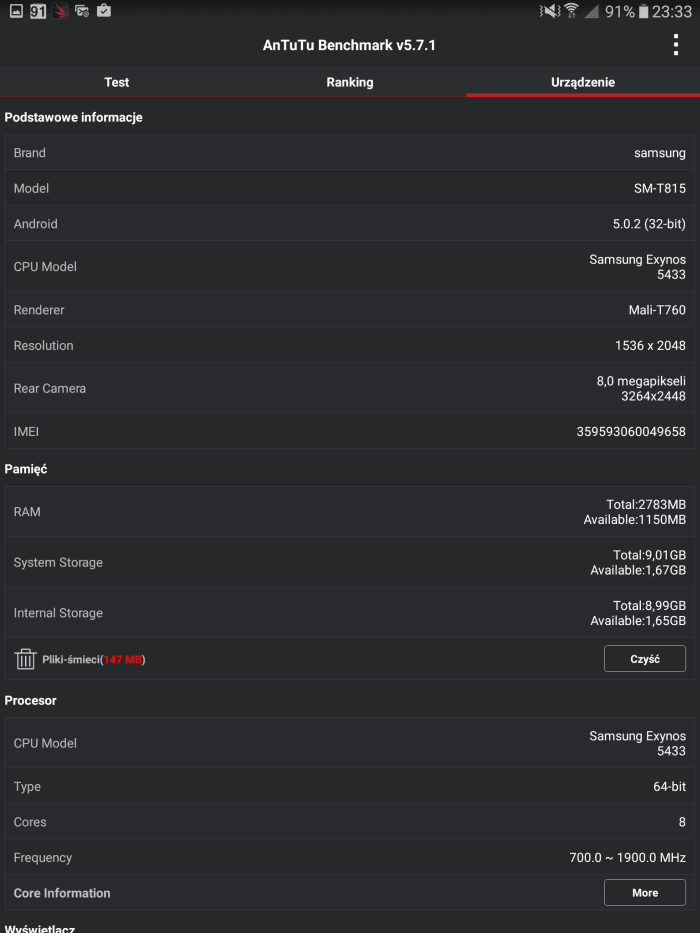Viewport: 700px width, 933px height.
Task: Switch to the Ranking tab
Action: point(350,82)
